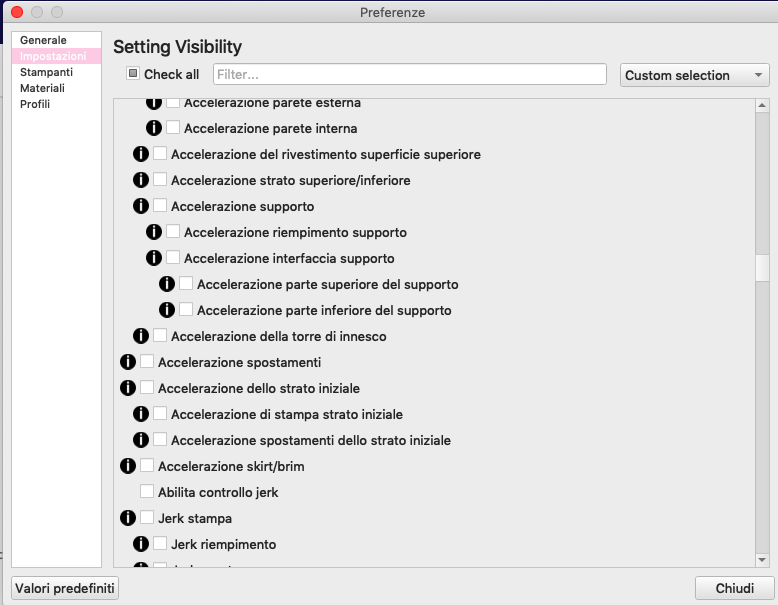This screenshot has width=778, height=605.
Task: Click info icon next to Accelerazione interfaccia supporto
Action: click(154, 258)
